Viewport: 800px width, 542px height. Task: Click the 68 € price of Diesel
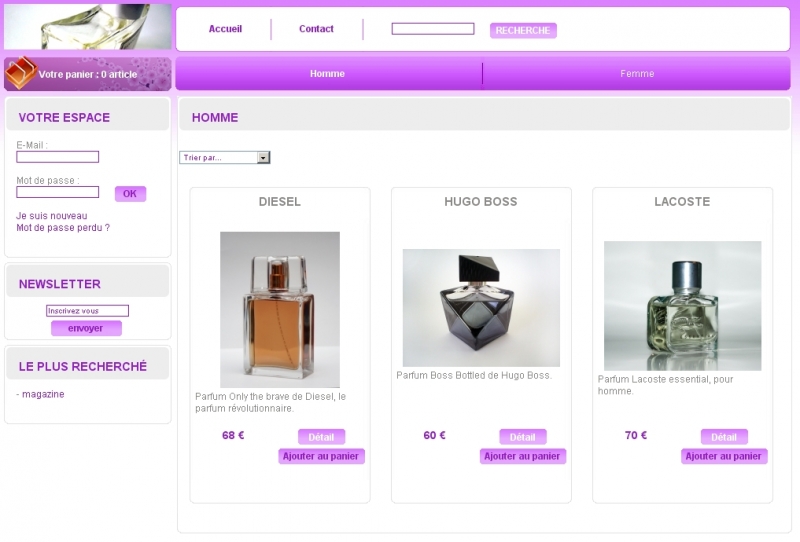tap(233, 435)
